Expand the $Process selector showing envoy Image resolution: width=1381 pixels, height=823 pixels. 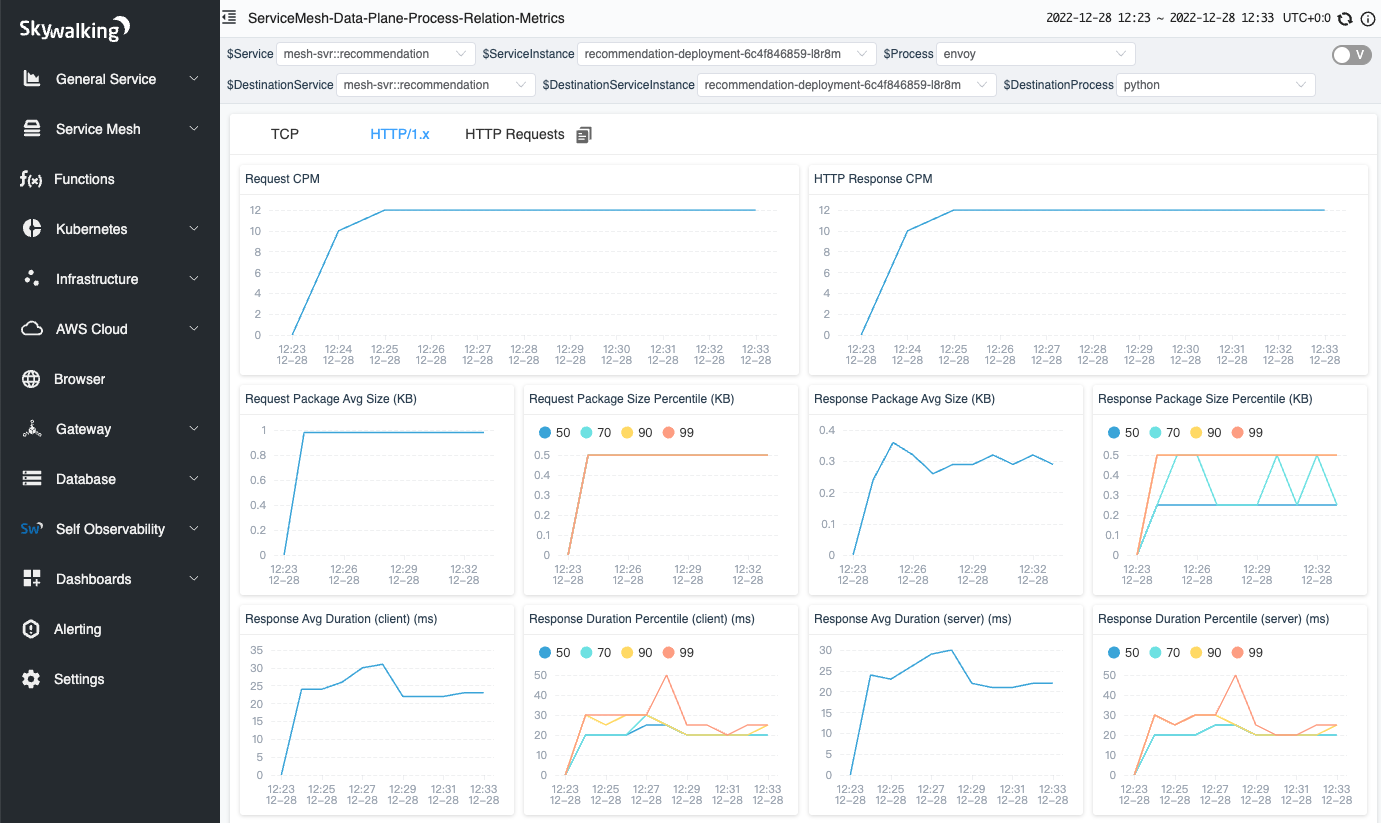1035,54
